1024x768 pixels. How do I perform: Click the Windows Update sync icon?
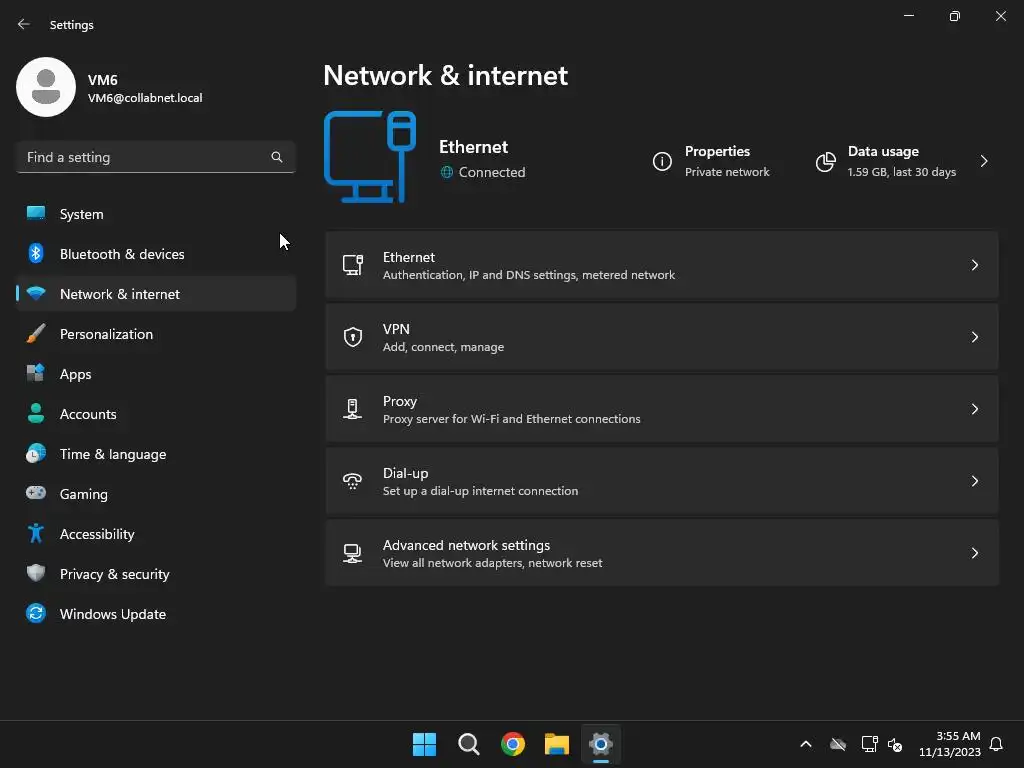(x=36, y=614)
